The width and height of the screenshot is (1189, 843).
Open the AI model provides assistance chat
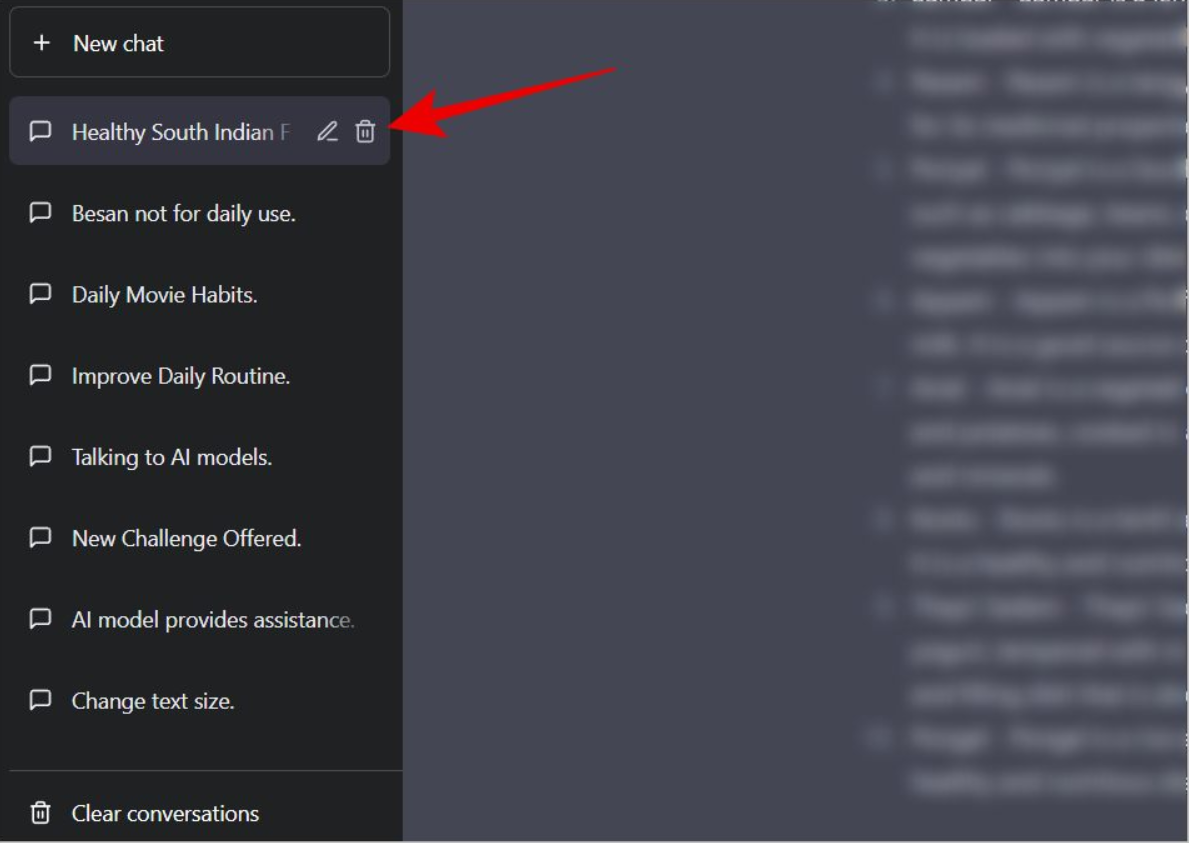coord(212,620)
